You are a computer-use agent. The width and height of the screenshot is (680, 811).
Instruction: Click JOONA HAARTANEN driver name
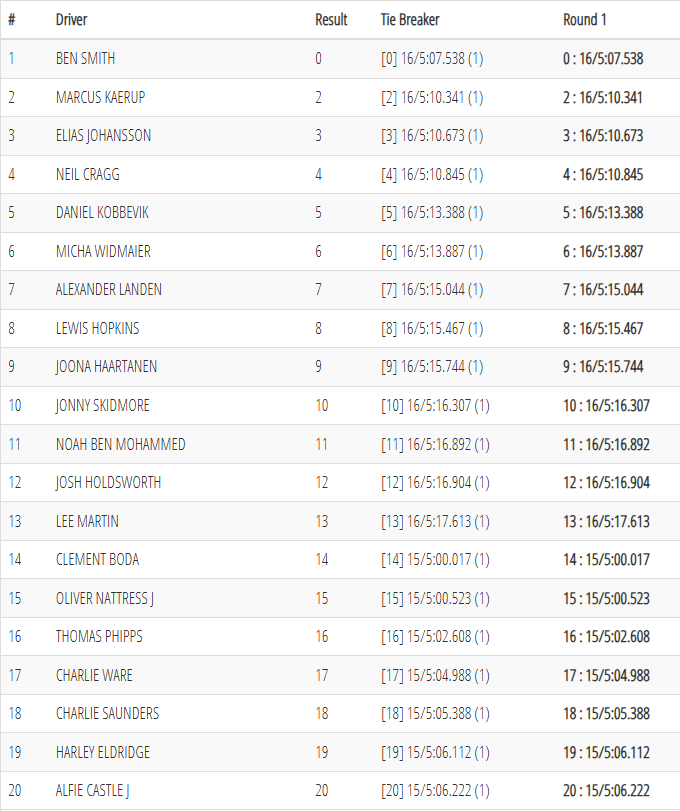pyautogui.click(x=106, y=367)
